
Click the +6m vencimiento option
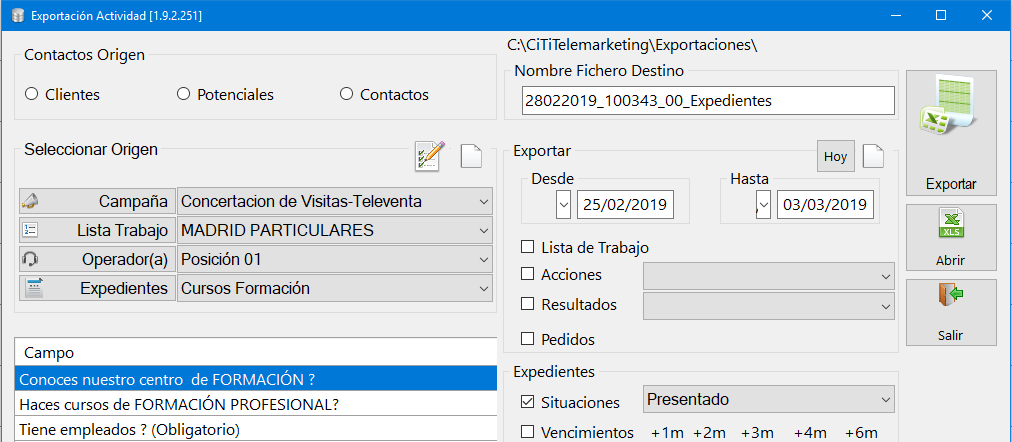pos(862,432)
